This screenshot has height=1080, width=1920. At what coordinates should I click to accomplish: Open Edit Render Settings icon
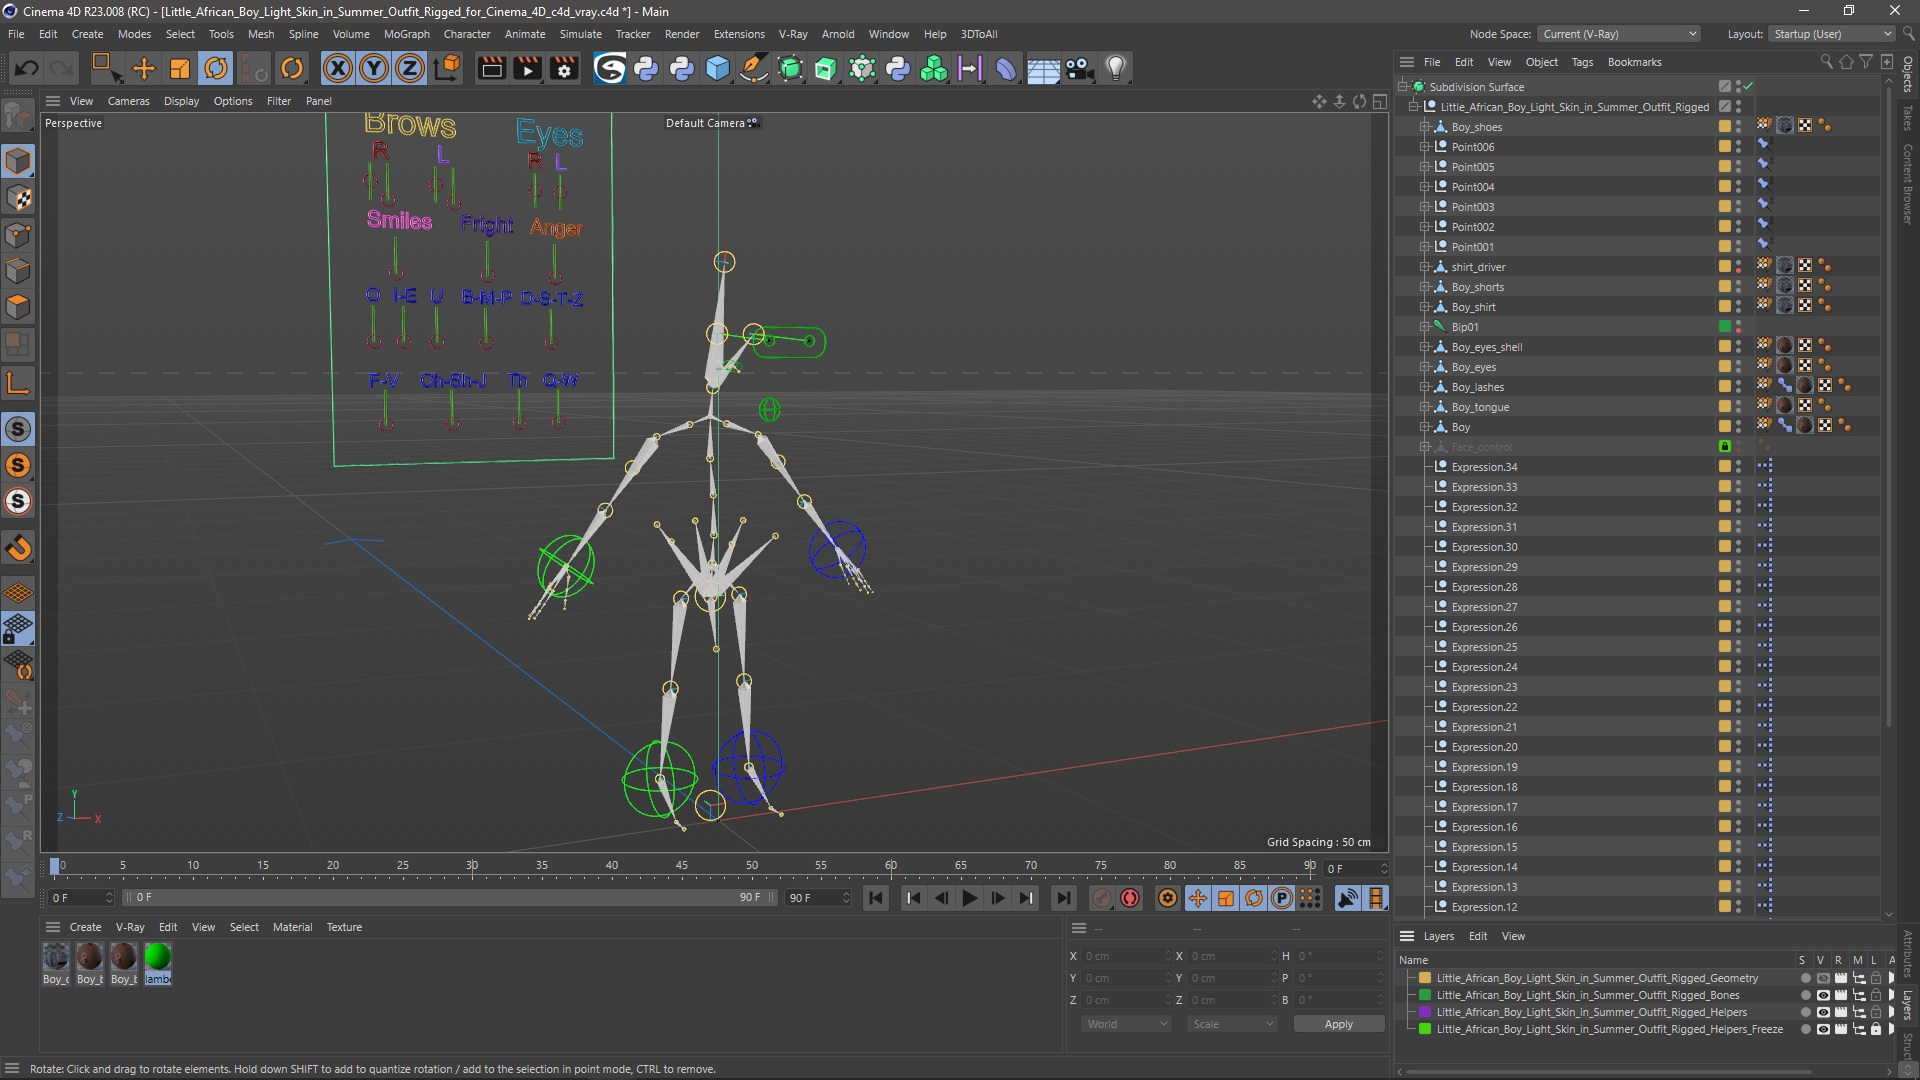[565, 68]
